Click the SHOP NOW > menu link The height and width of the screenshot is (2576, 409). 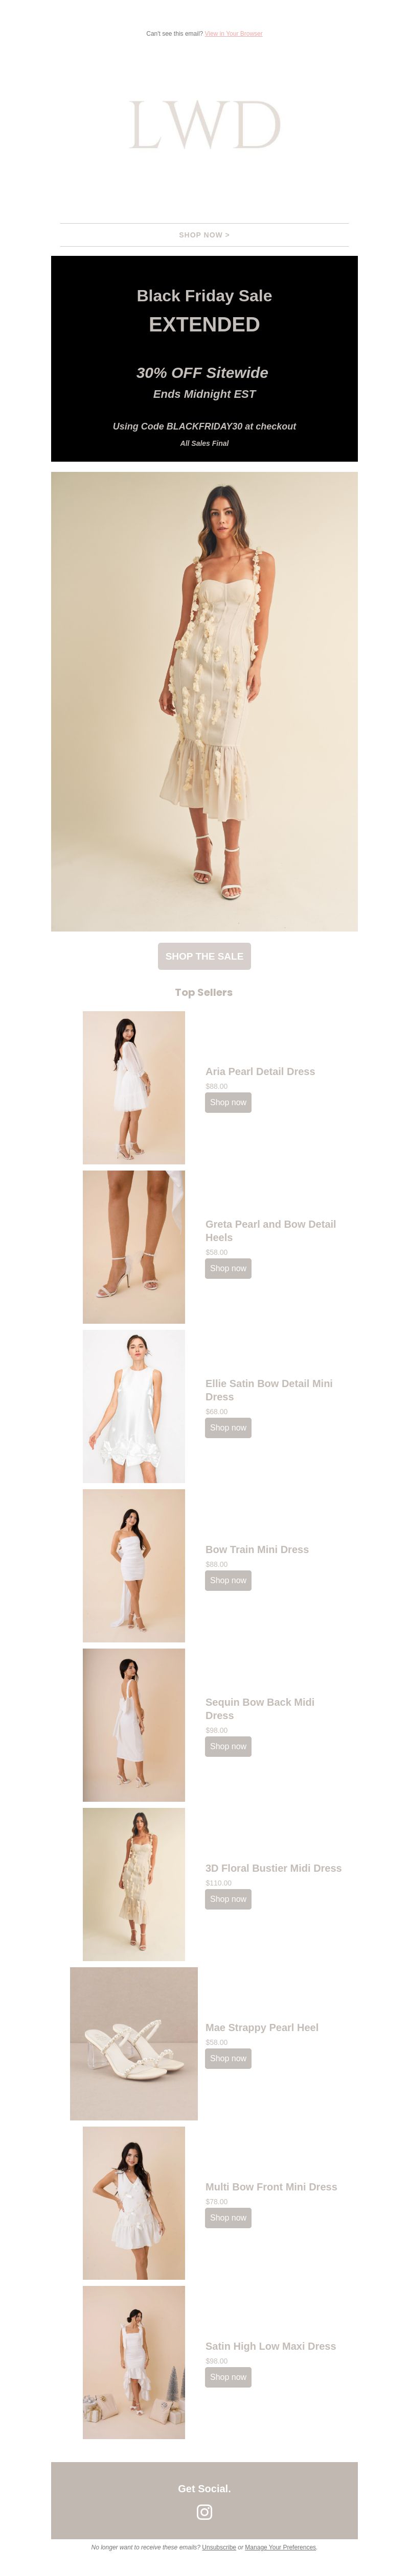pyautogui.click(x=204, y=235)
